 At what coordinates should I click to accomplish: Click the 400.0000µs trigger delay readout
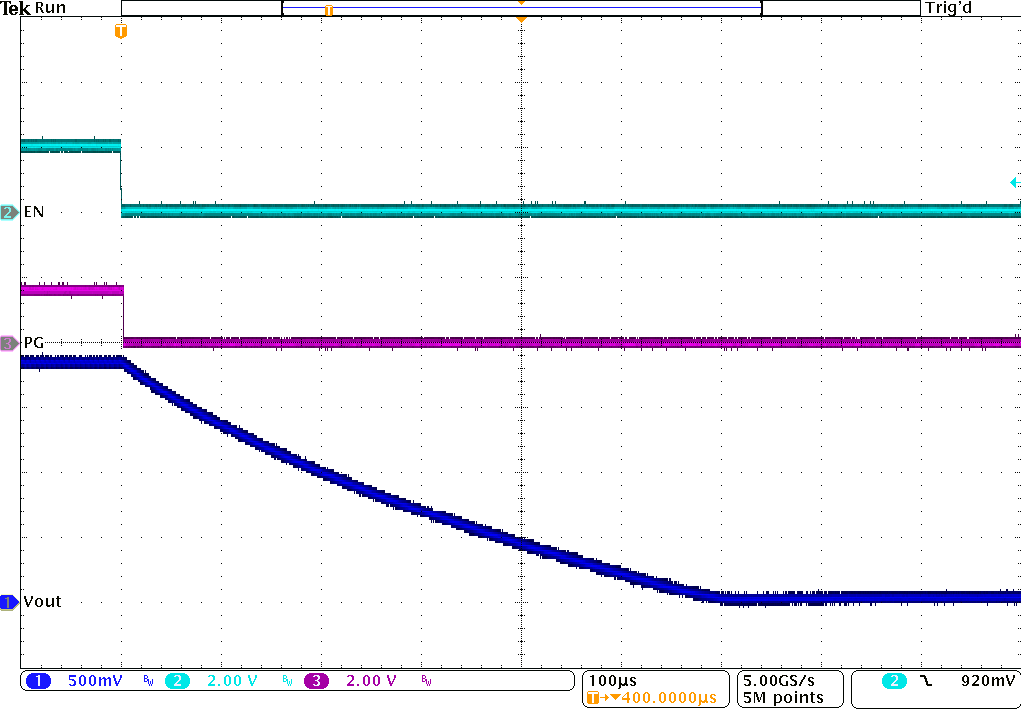click(x=664, y=697)
